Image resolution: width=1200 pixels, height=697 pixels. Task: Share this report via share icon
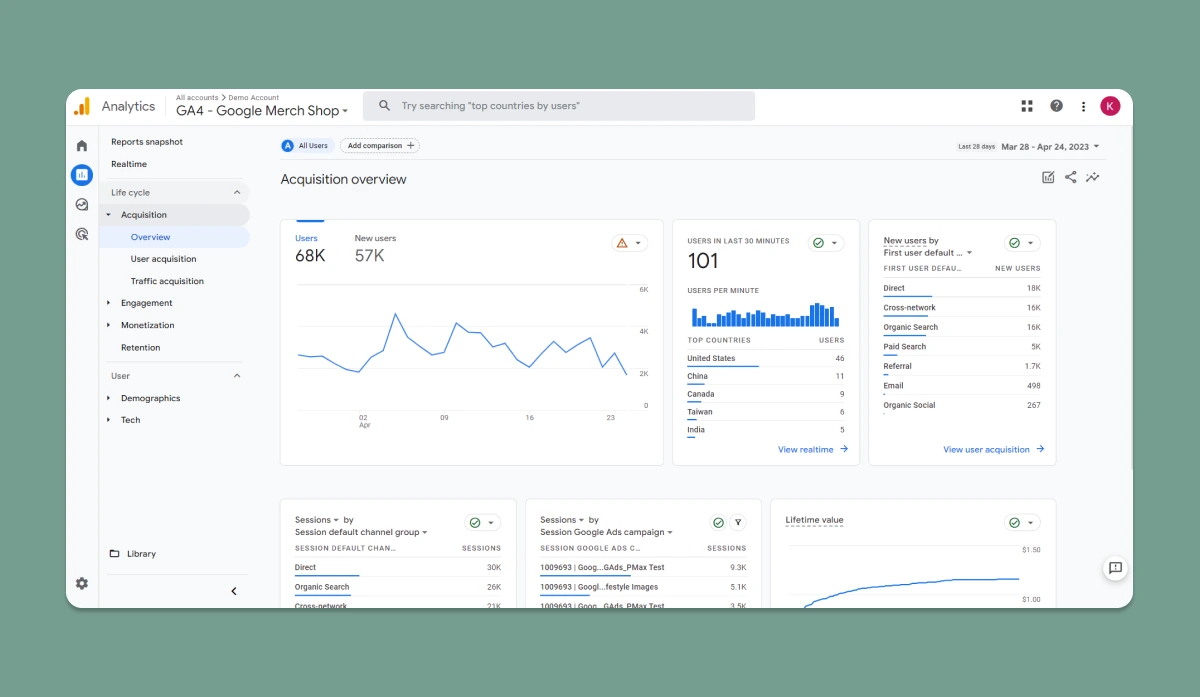[x=1071, y=177]
